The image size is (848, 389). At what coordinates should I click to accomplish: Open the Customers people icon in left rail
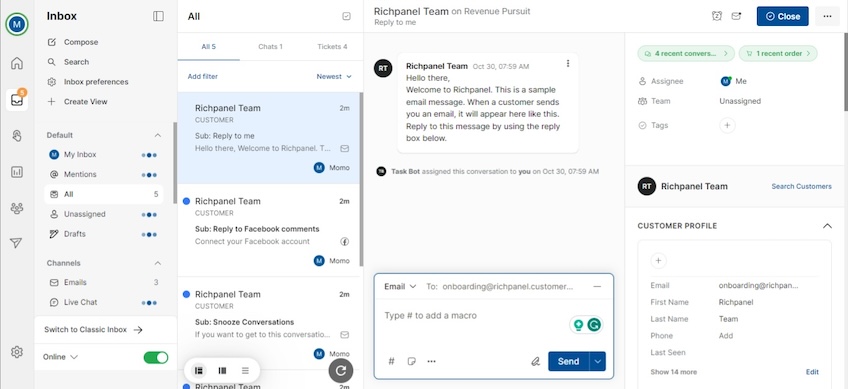17,208
